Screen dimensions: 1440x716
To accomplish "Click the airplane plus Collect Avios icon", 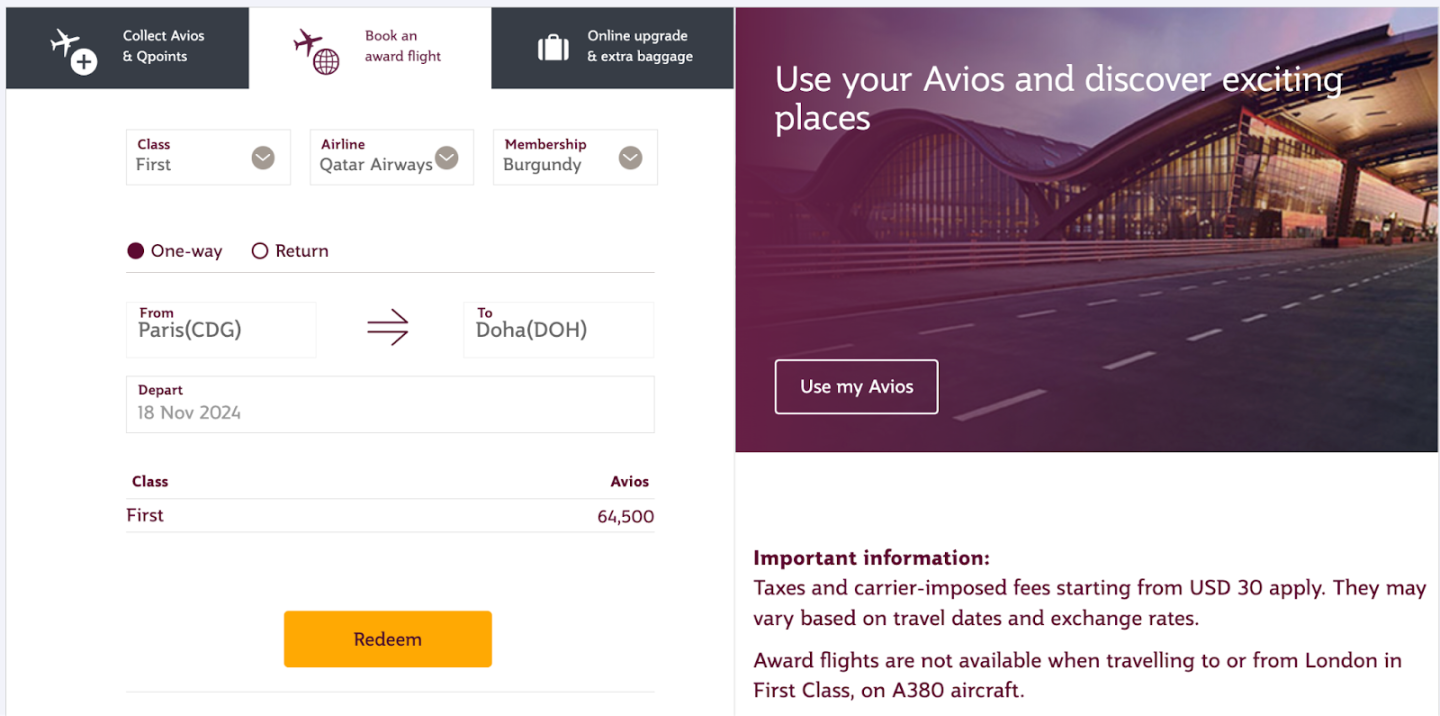I will point(73,50).
